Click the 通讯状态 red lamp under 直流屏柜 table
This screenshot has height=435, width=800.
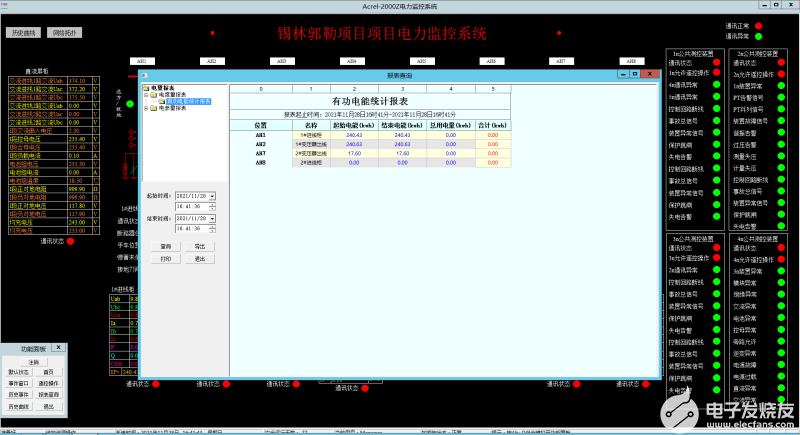pos(70,241)
